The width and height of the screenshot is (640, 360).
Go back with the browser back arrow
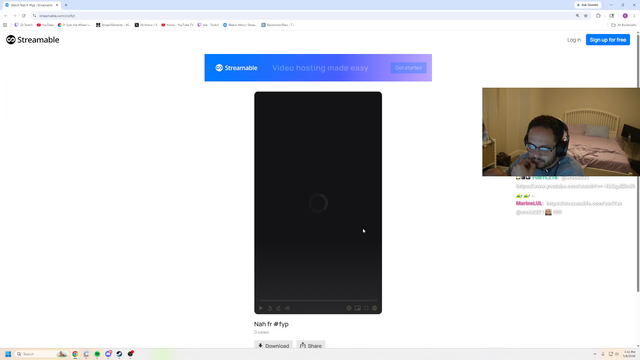click(6, 16)
